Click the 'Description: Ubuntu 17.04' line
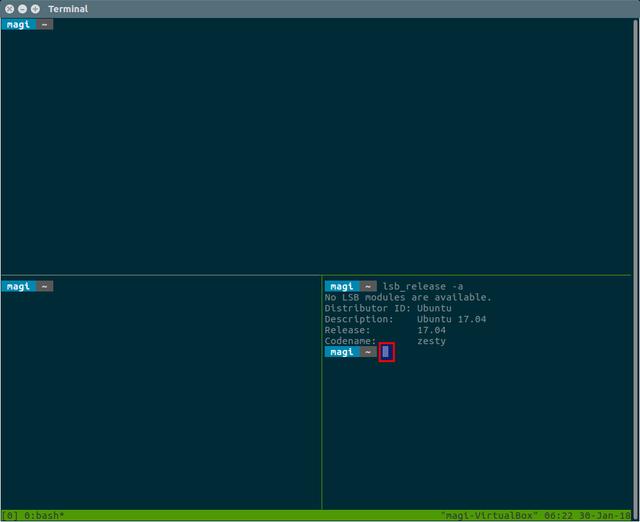Screen dimensions: 640x522 click(405, 319)
